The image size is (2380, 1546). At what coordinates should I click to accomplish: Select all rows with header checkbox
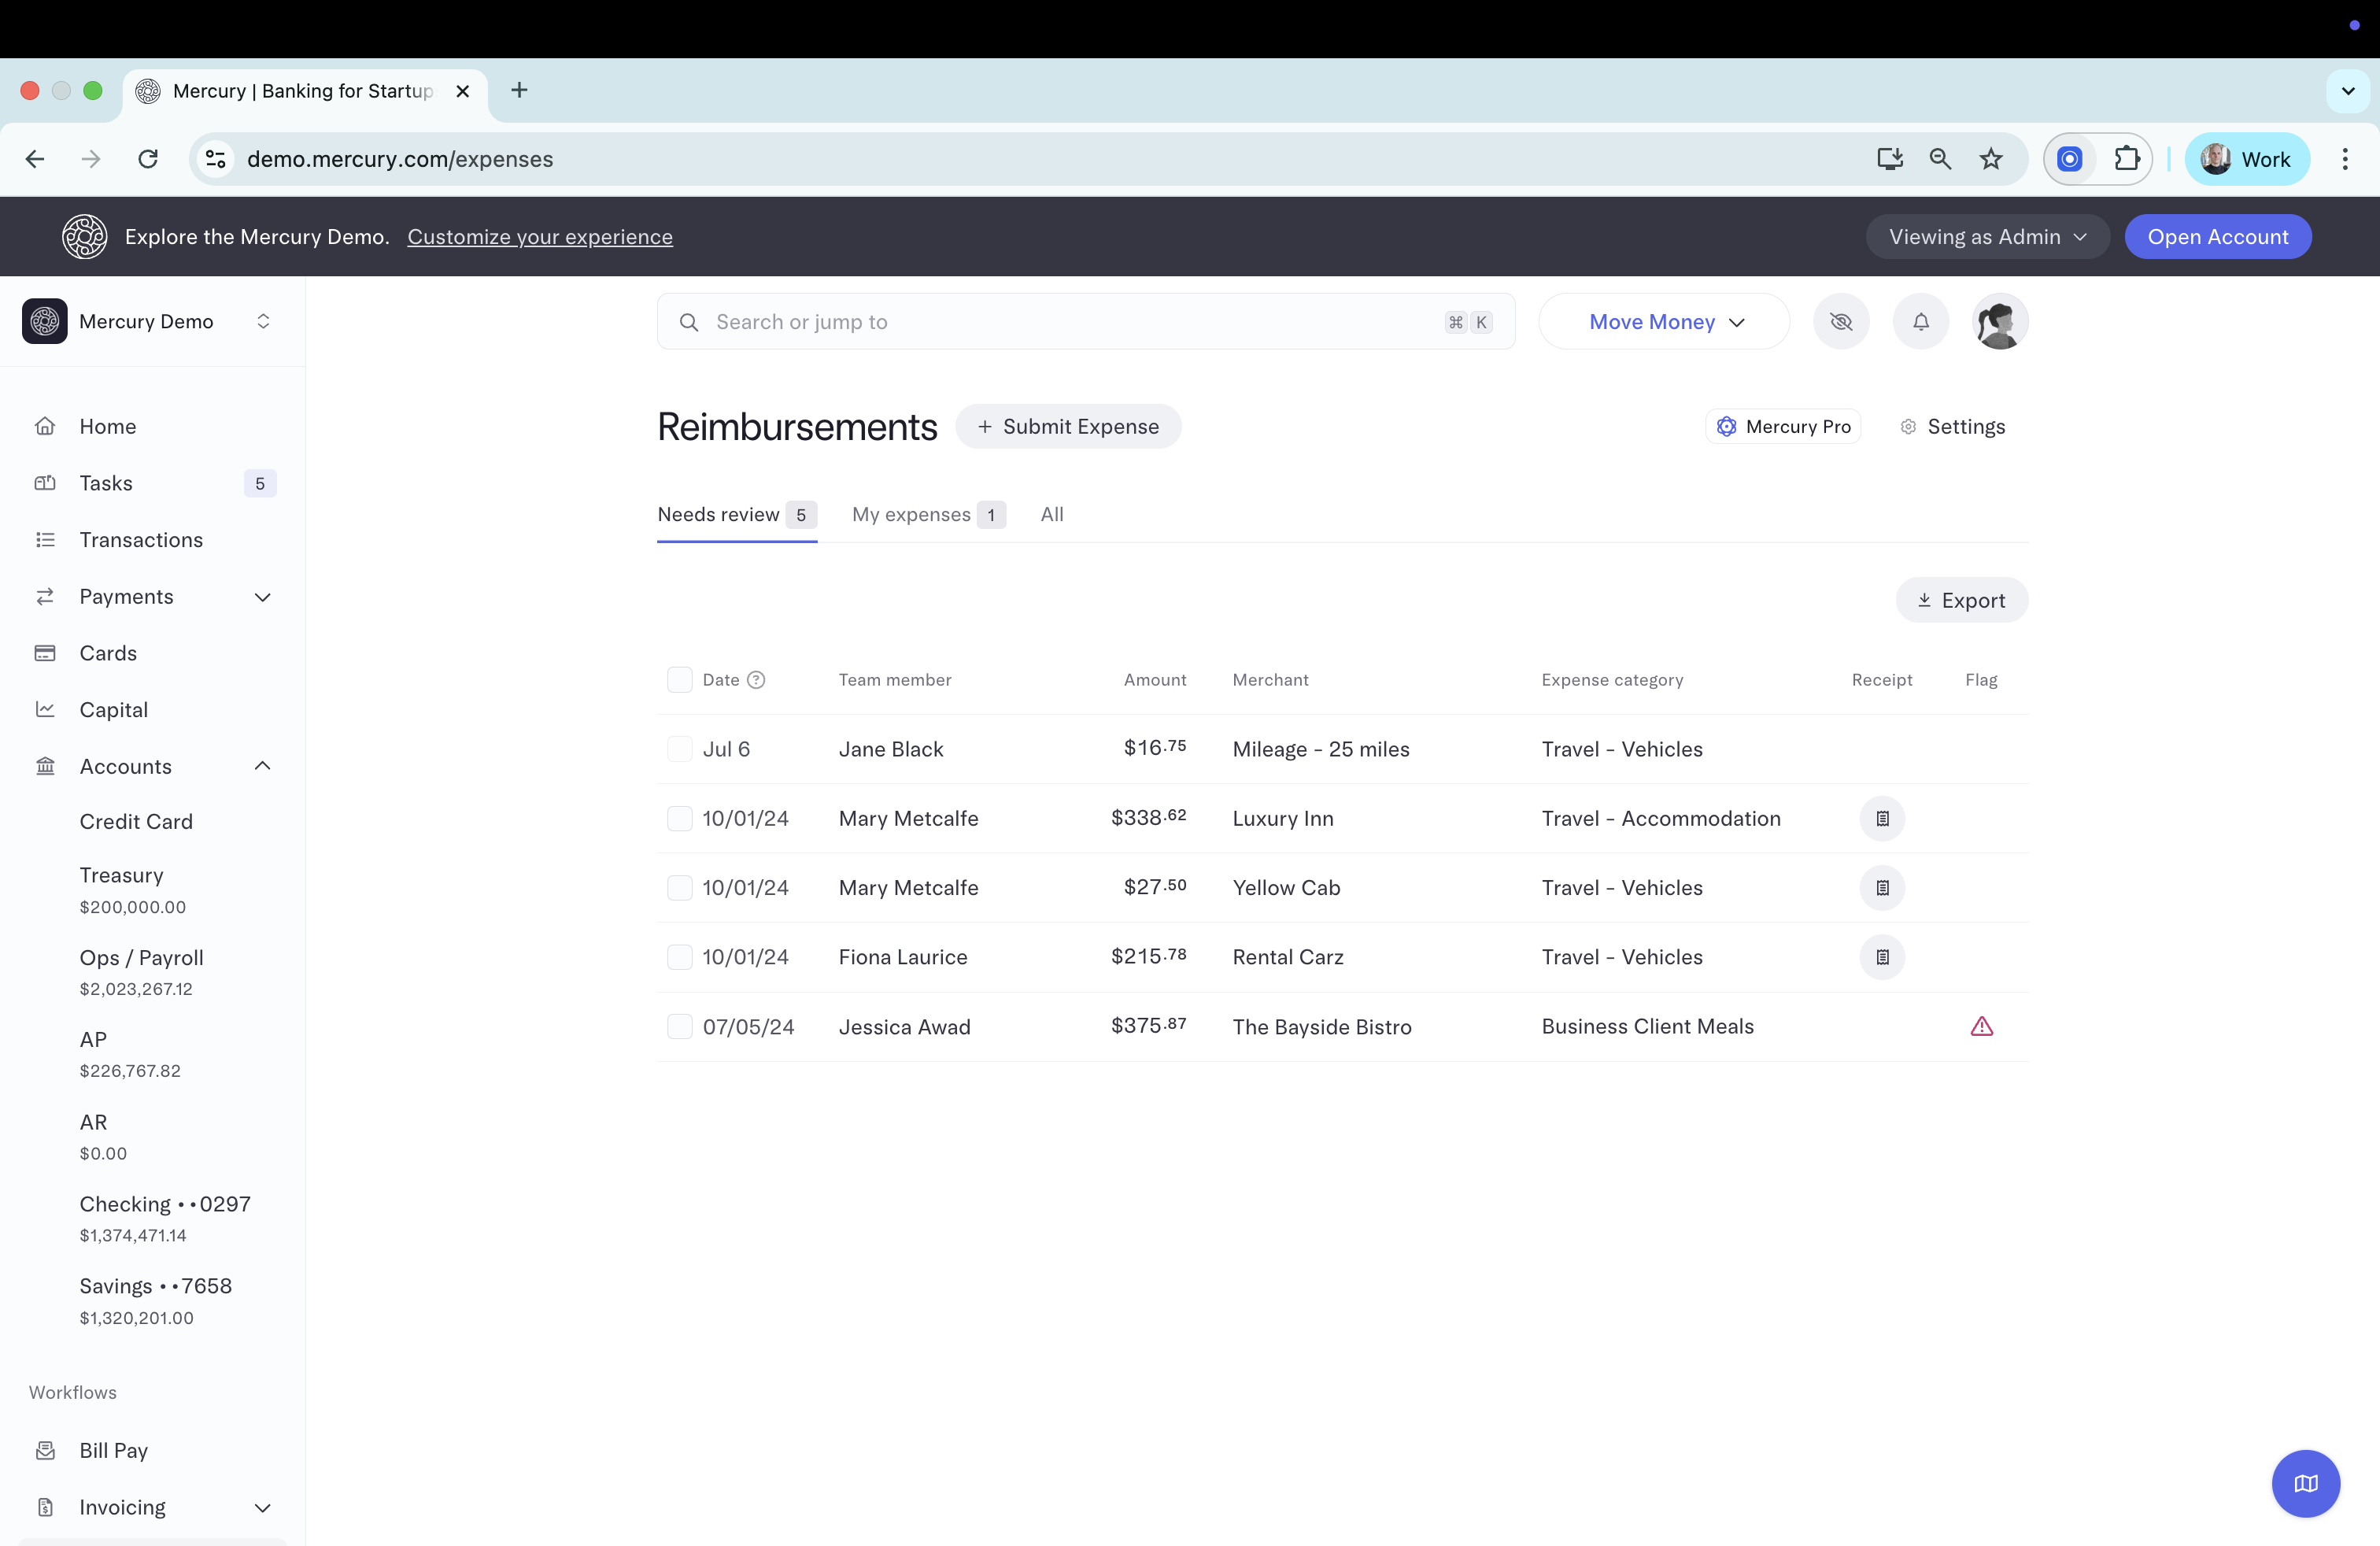pyautogui.click(x=679, y=680)
